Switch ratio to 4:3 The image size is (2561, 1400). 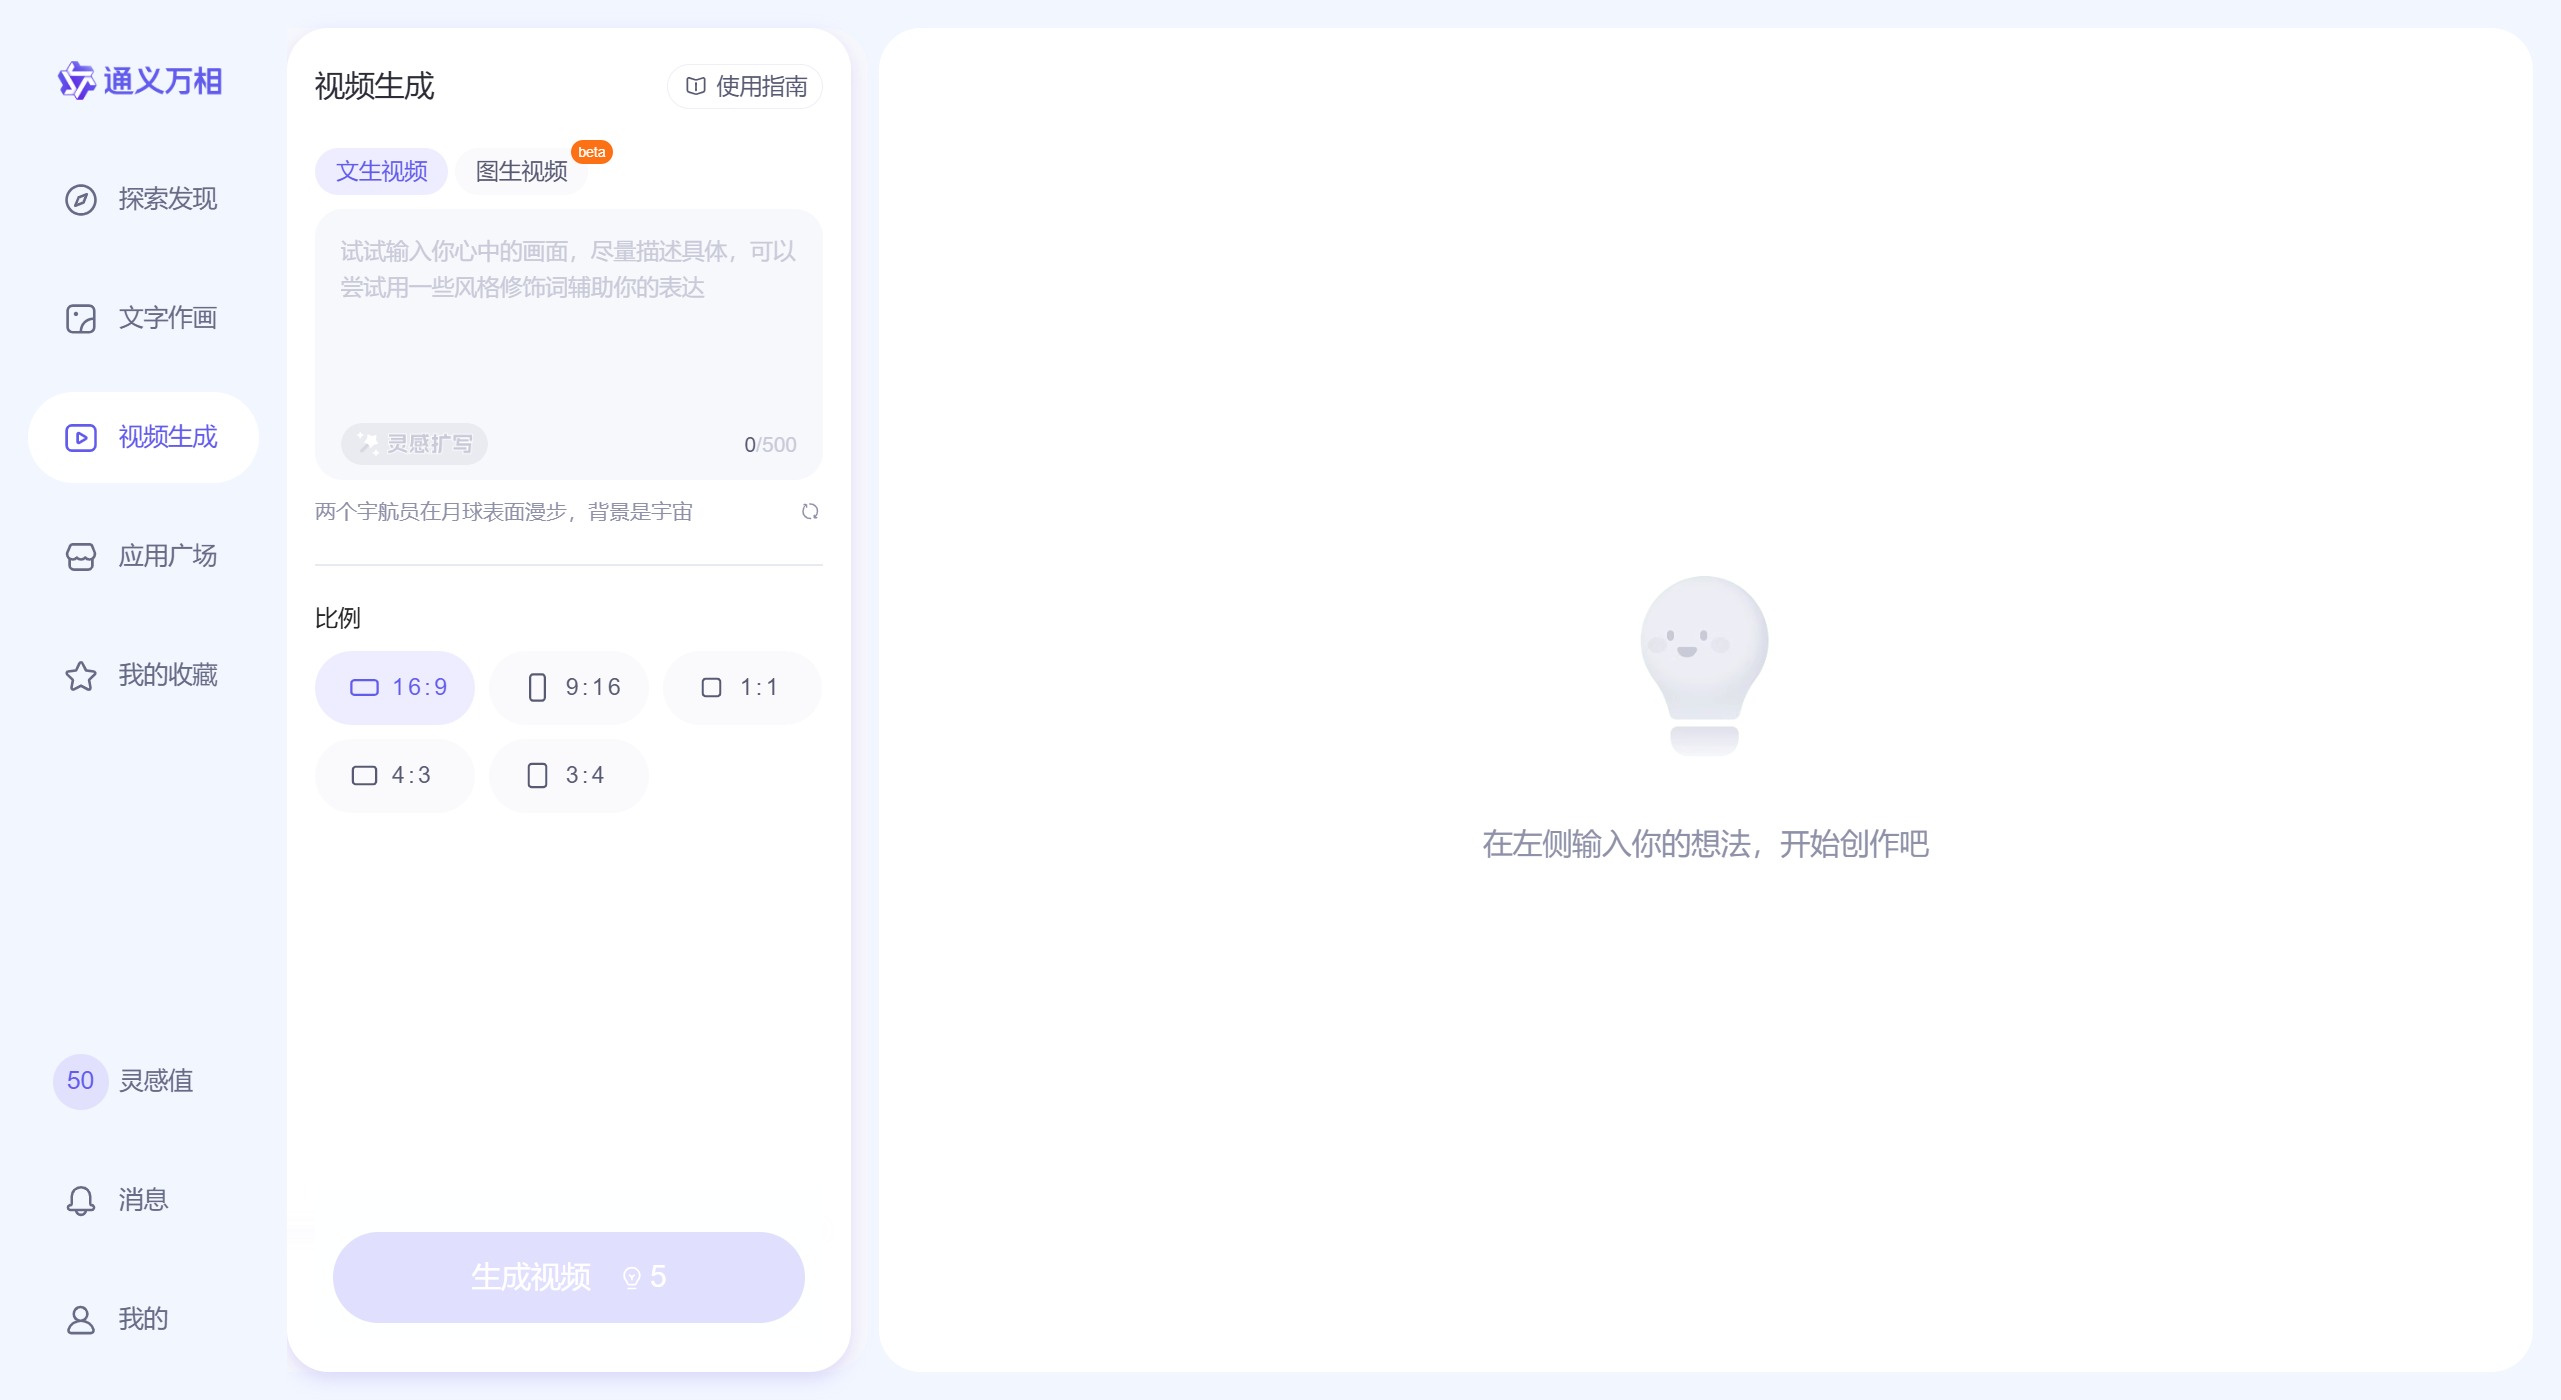(394, 775)
